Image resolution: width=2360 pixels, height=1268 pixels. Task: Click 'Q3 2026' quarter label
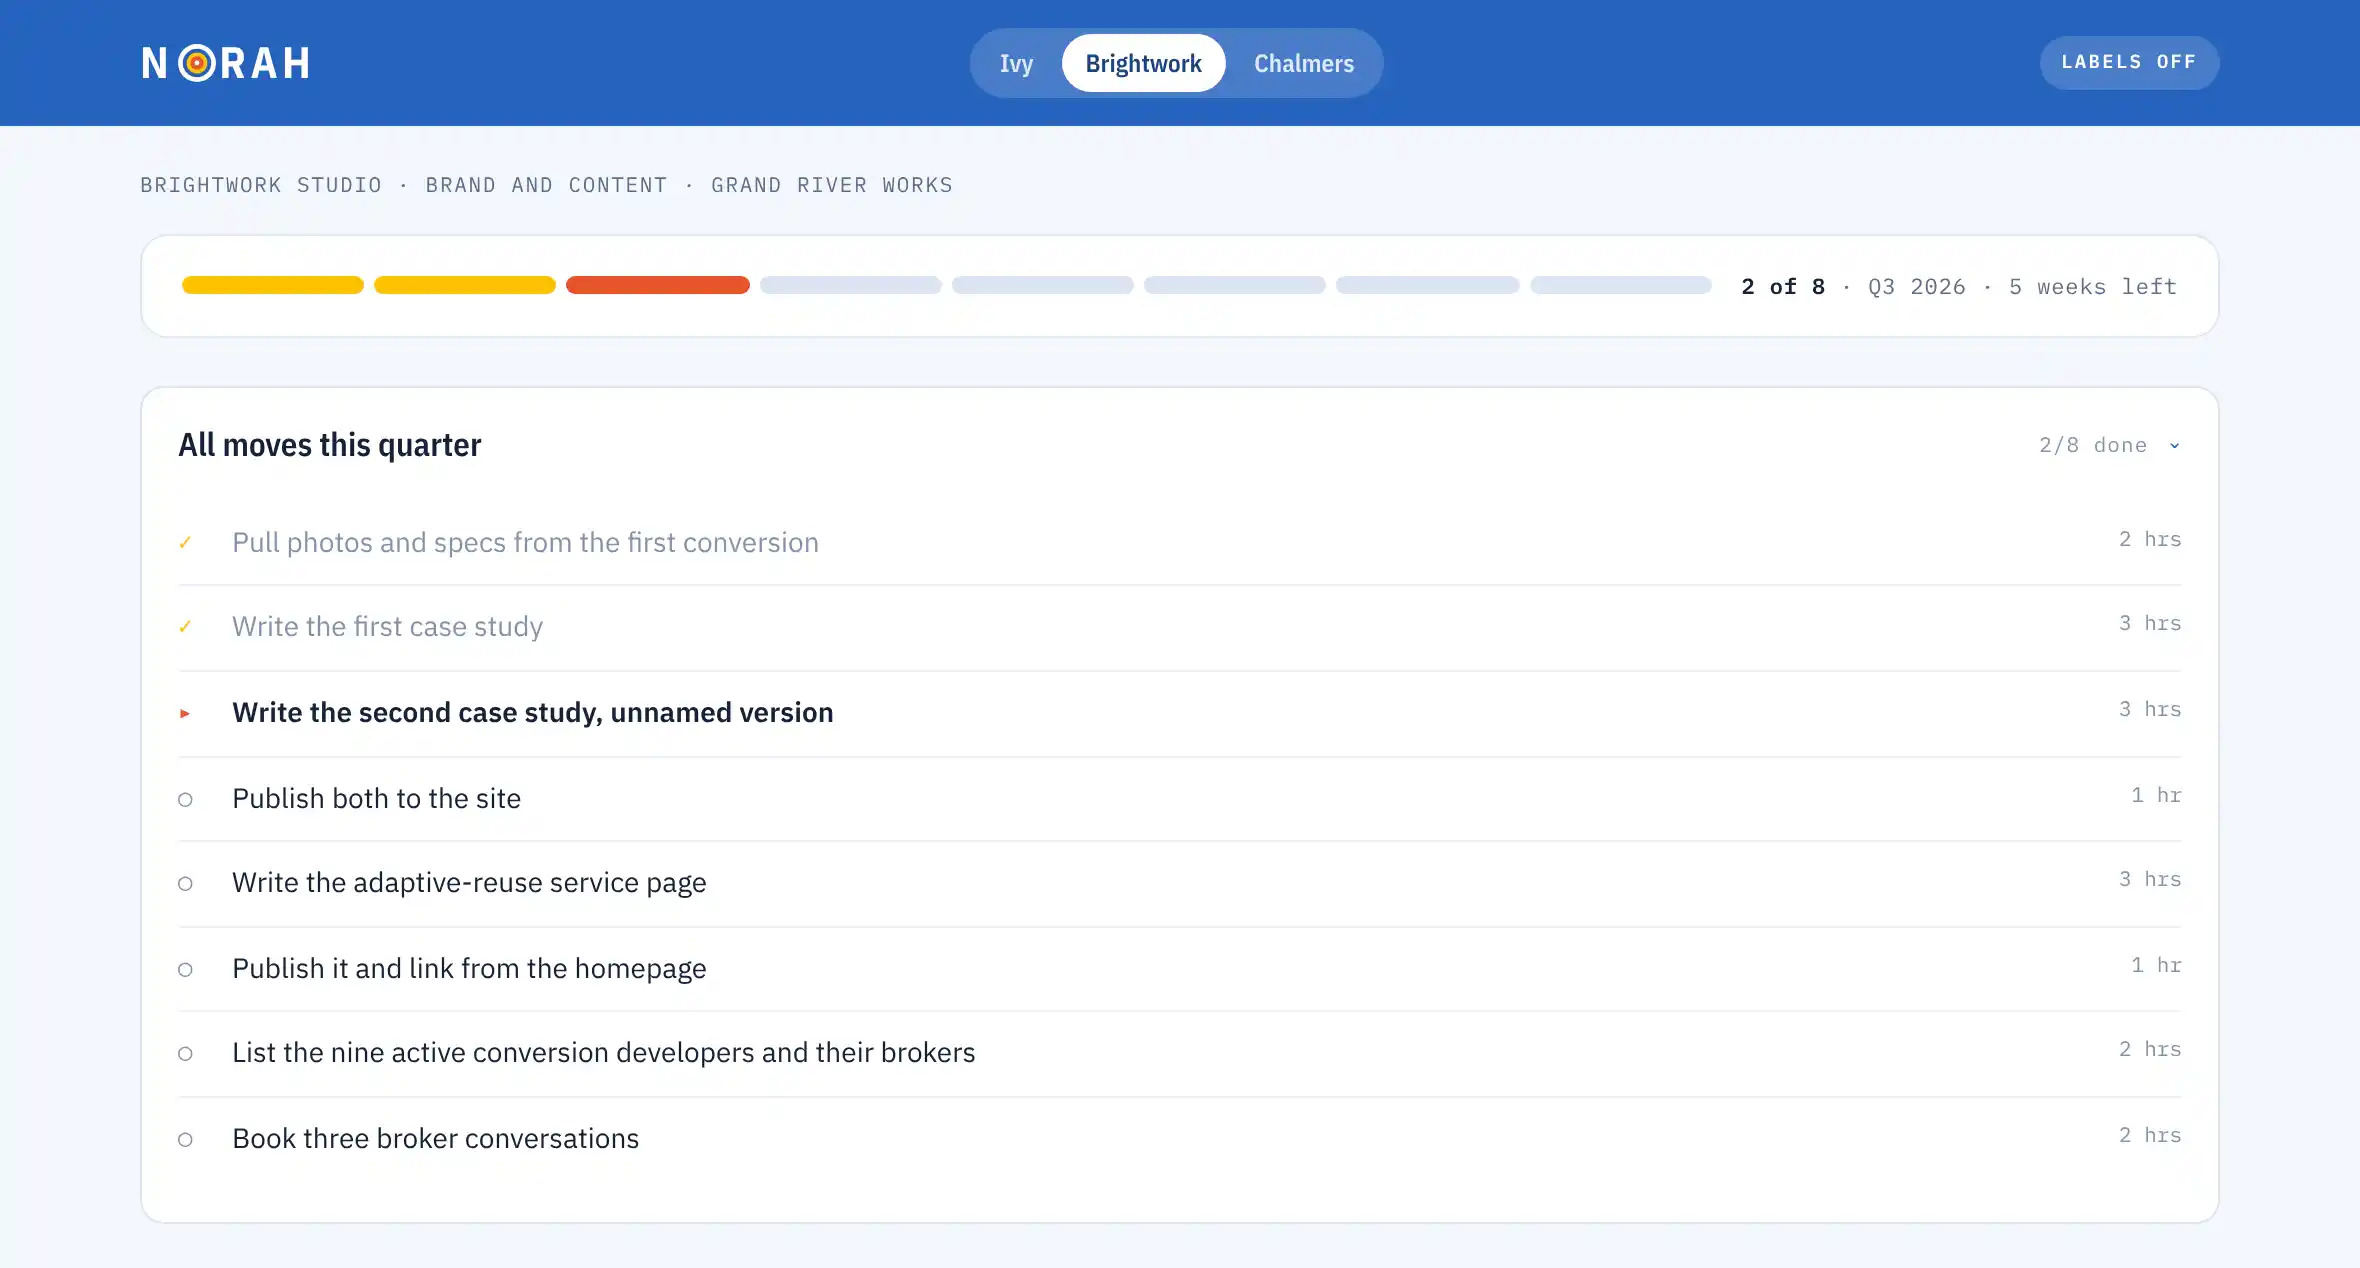[1916, 287]
